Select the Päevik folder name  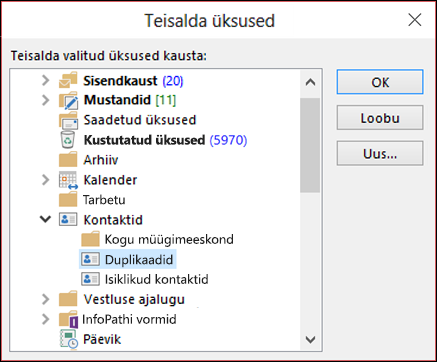[102, 339]
